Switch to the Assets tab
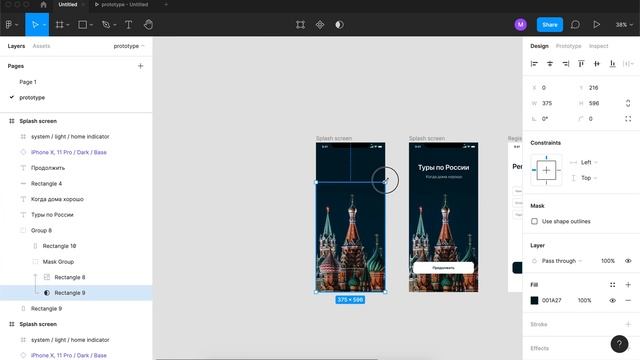The height and width of the screenshot is (360, 640). [41, 46]
